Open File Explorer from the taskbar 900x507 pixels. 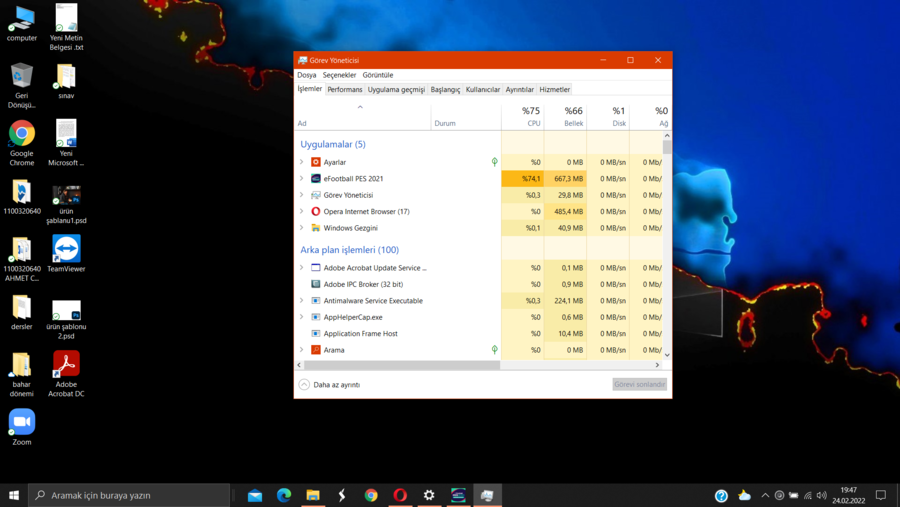pyautogui.click(x=313, y=495)
